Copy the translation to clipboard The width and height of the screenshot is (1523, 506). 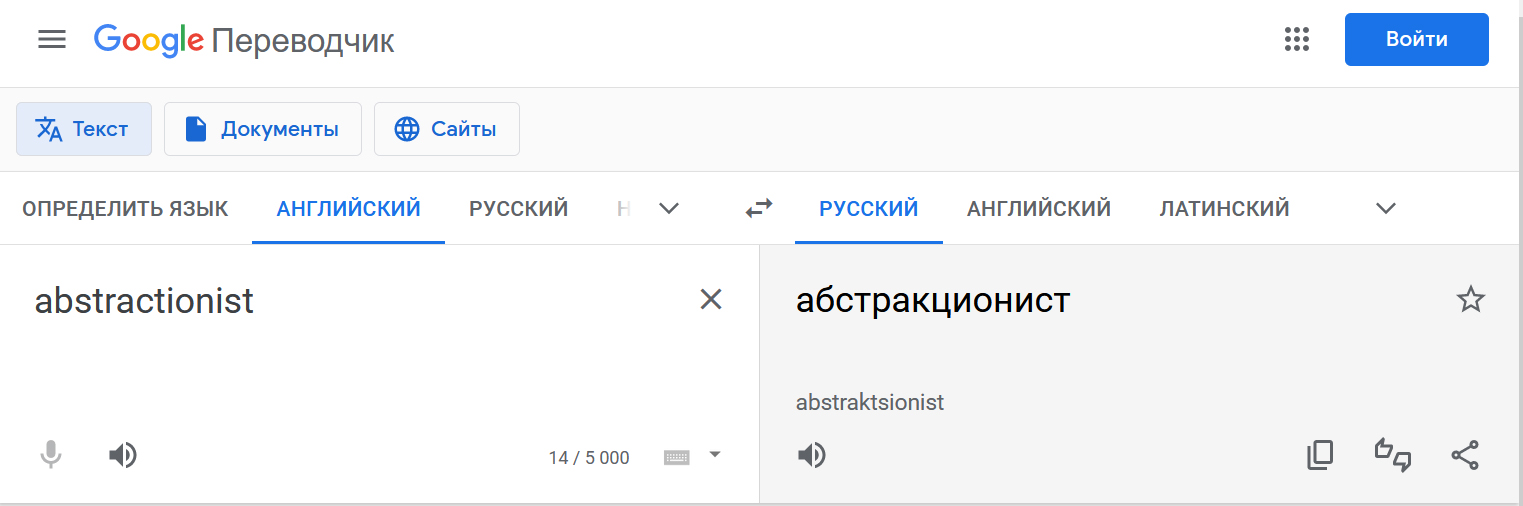(1320, 456)
